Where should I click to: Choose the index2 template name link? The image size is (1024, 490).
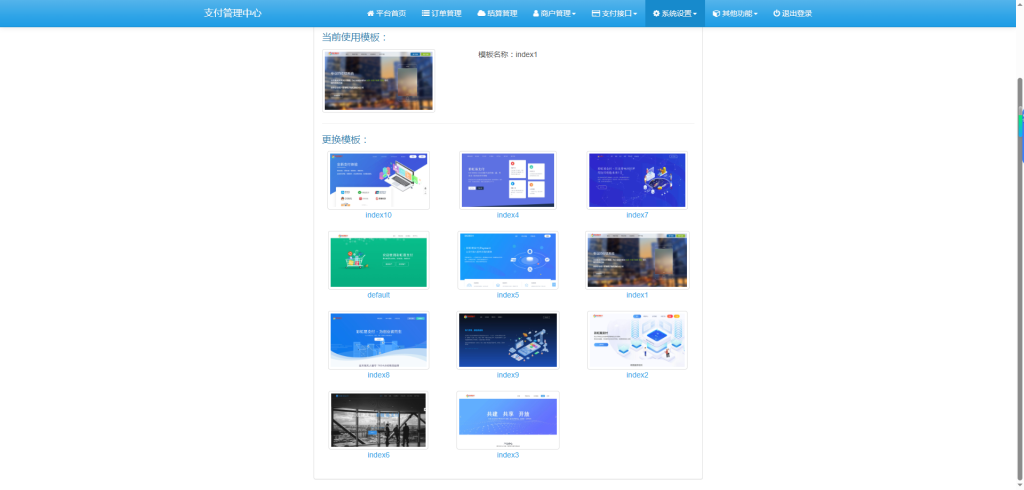point(637,375)
